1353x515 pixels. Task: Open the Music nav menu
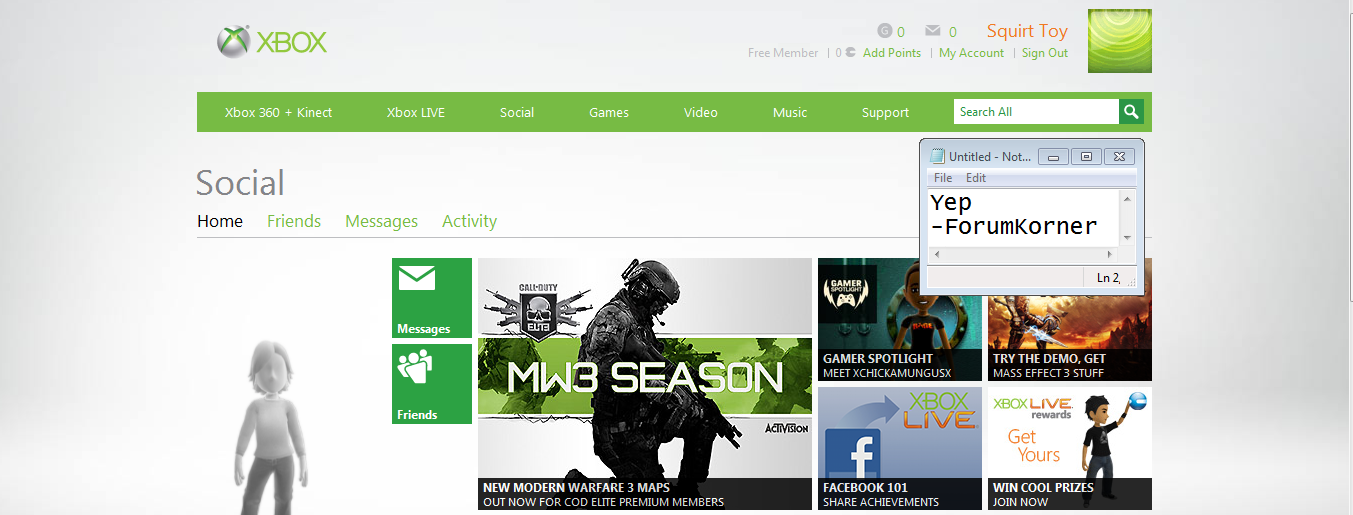pyautogui.click(x=790, y=112)
